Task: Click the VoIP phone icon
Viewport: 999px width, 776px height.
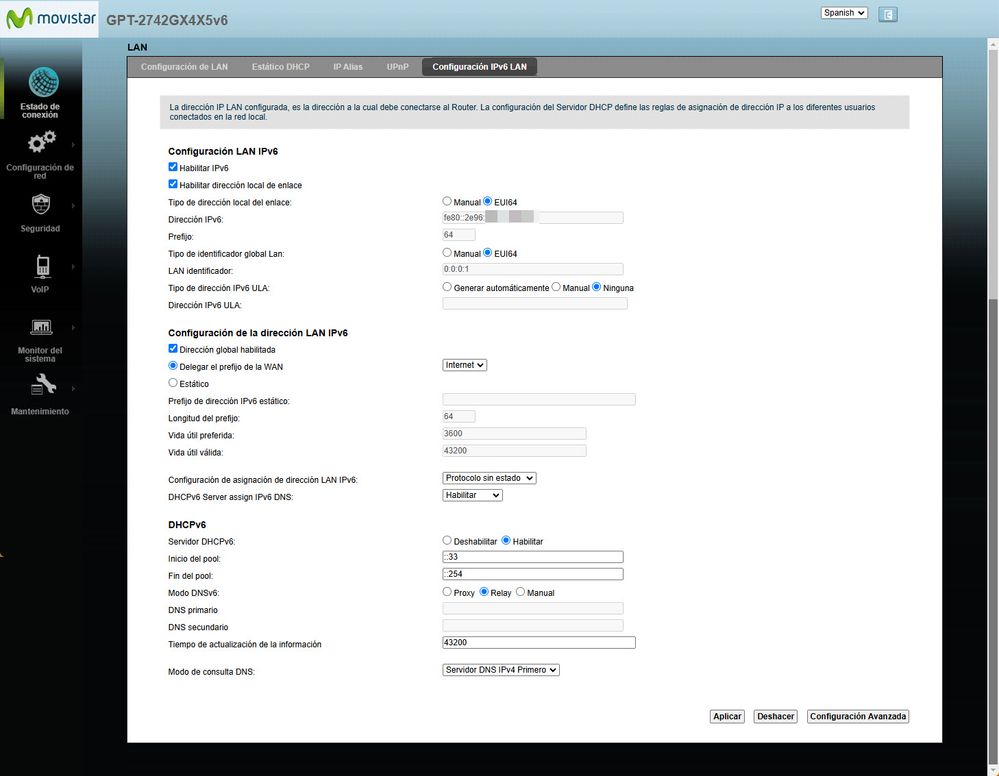Action: (41, 266)
